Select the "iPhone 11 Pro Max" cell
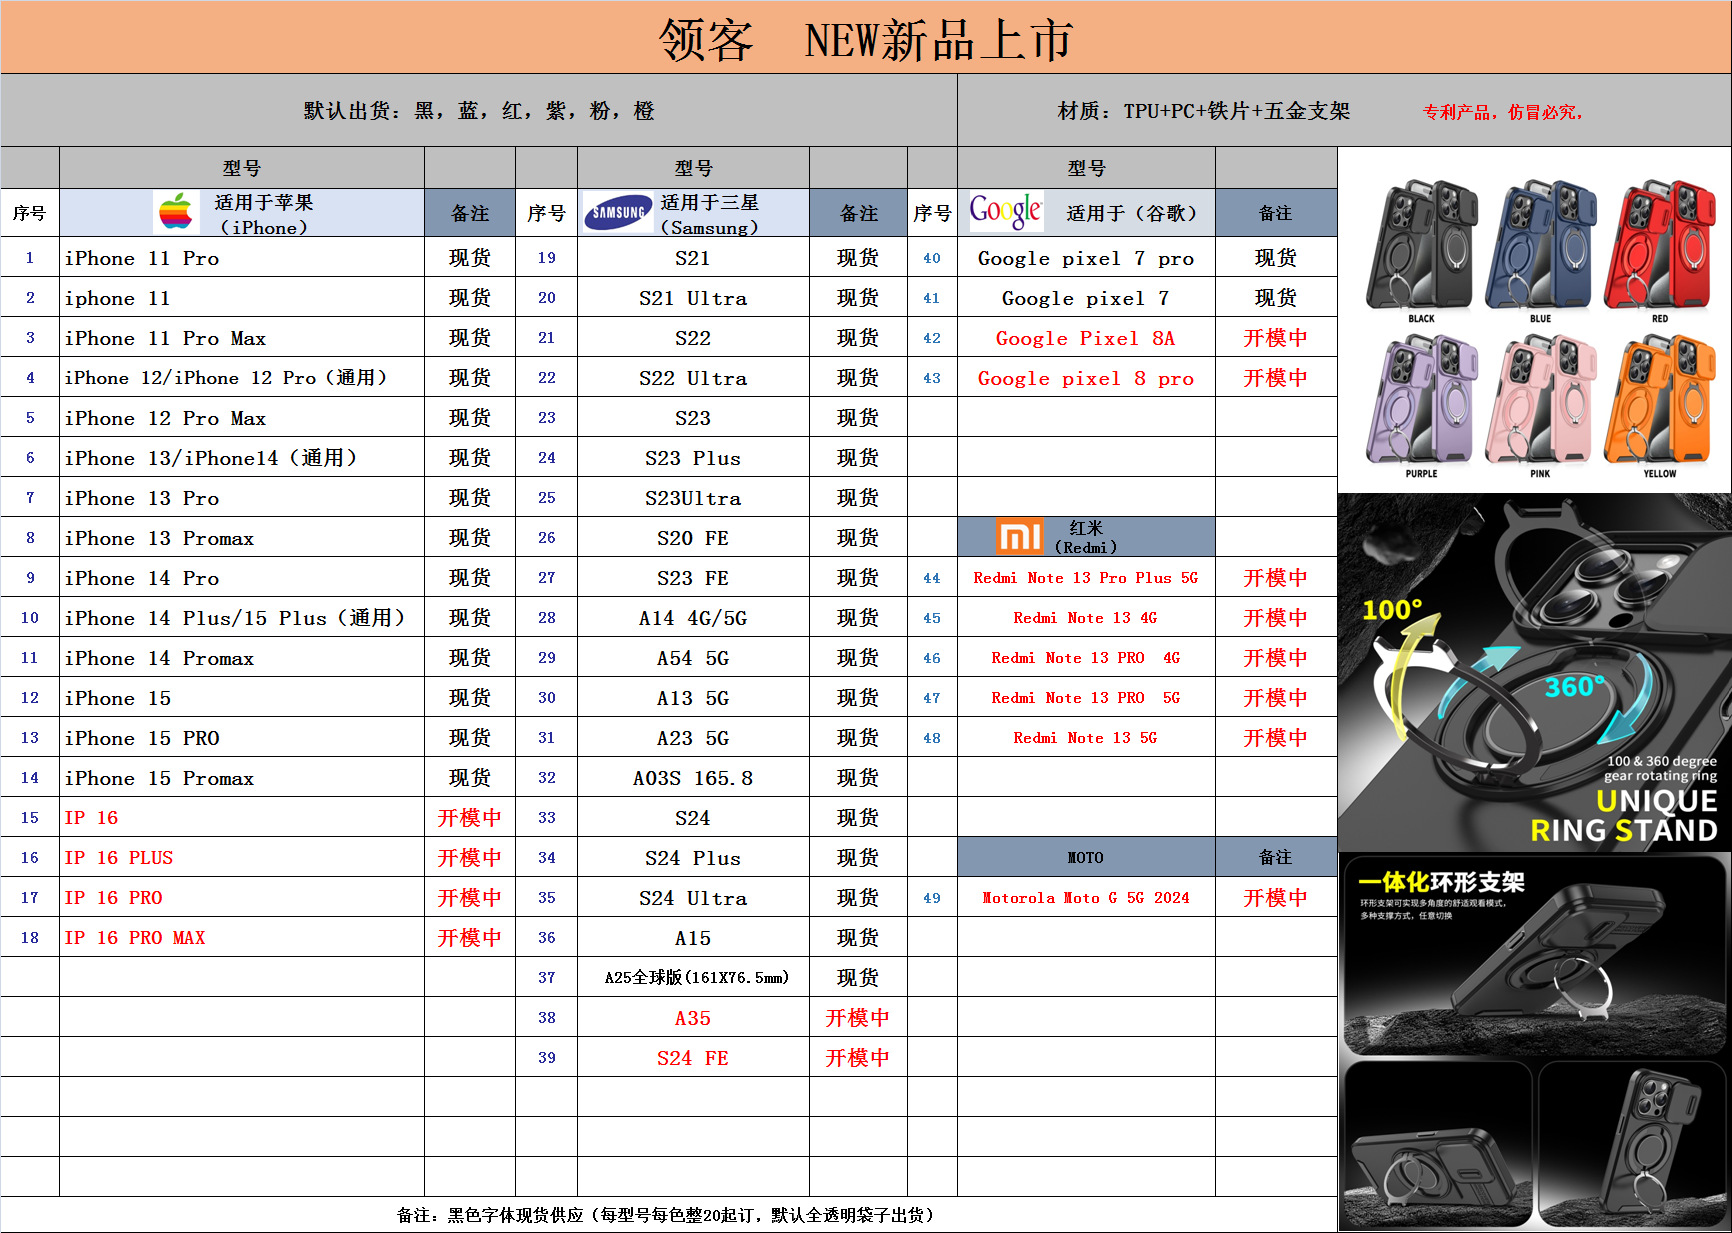 coord(242,337)
